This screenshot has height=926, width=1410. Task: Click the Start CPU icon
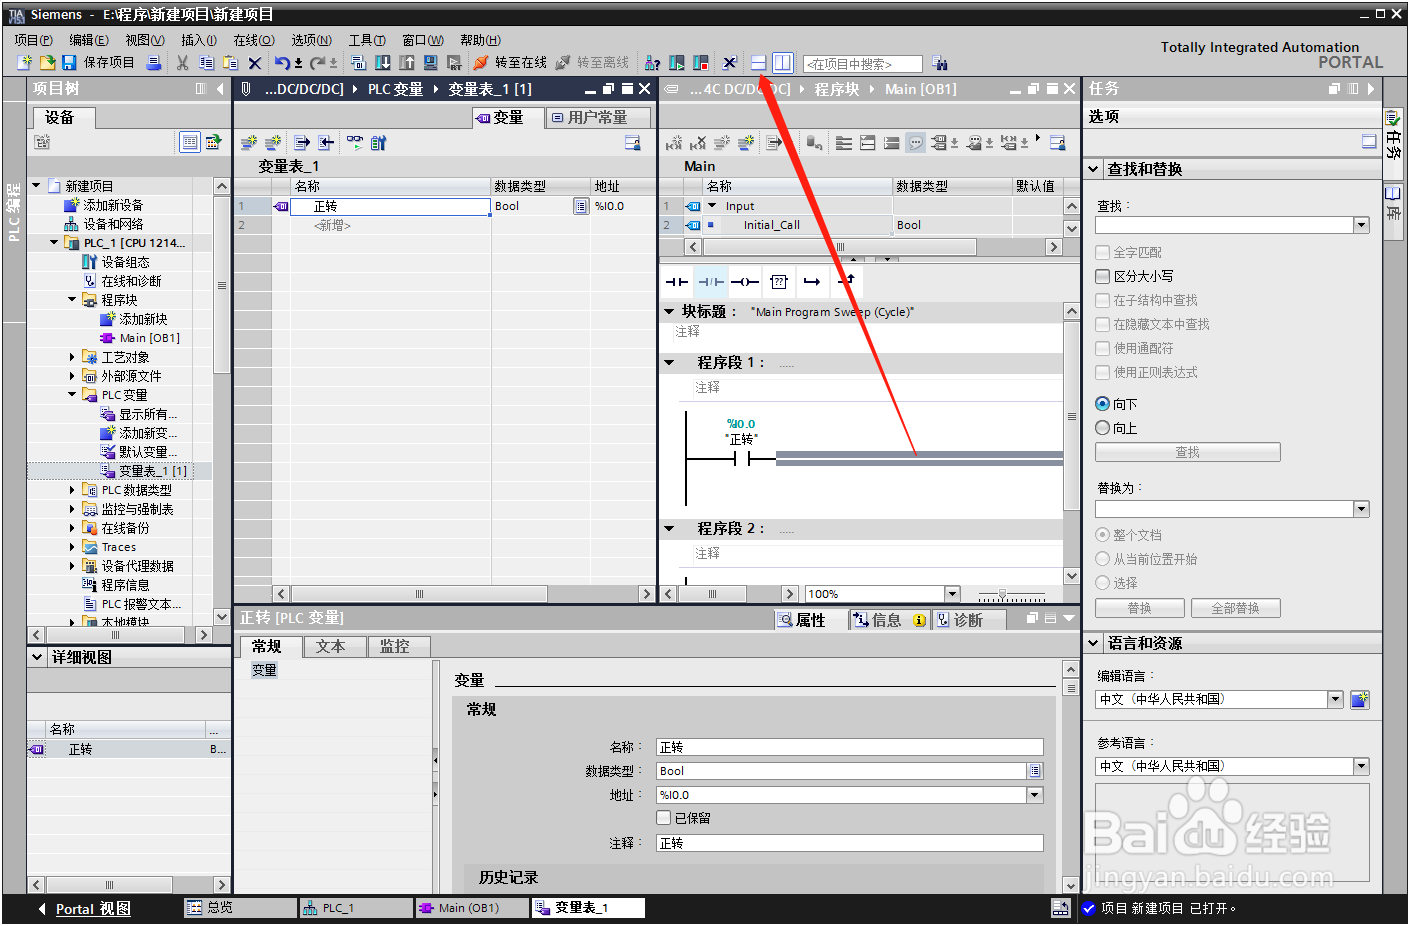[x=677, y=63]
